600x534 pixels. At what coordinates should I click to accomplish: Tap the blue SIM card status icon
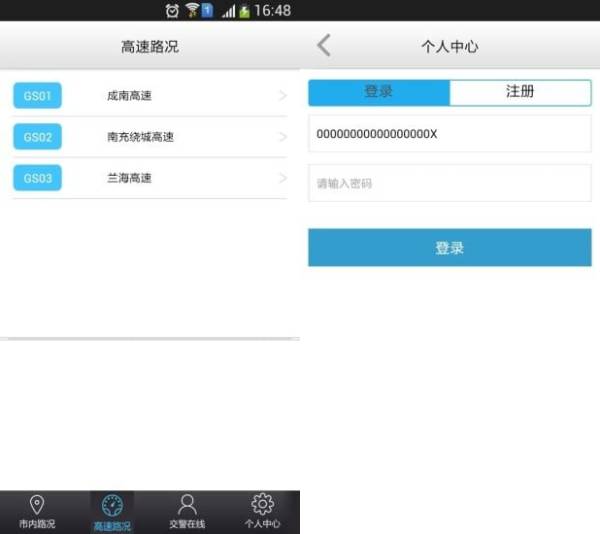[x=207, y=10]
